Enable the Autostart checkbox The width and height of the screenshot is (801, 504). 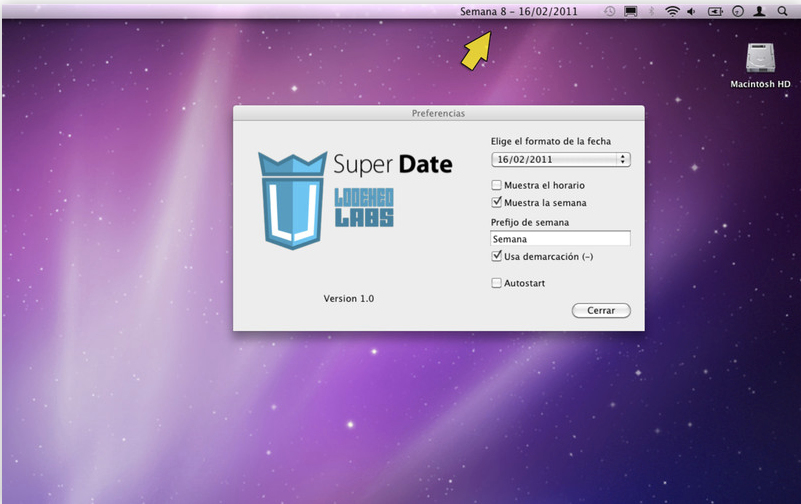point(496,283)
